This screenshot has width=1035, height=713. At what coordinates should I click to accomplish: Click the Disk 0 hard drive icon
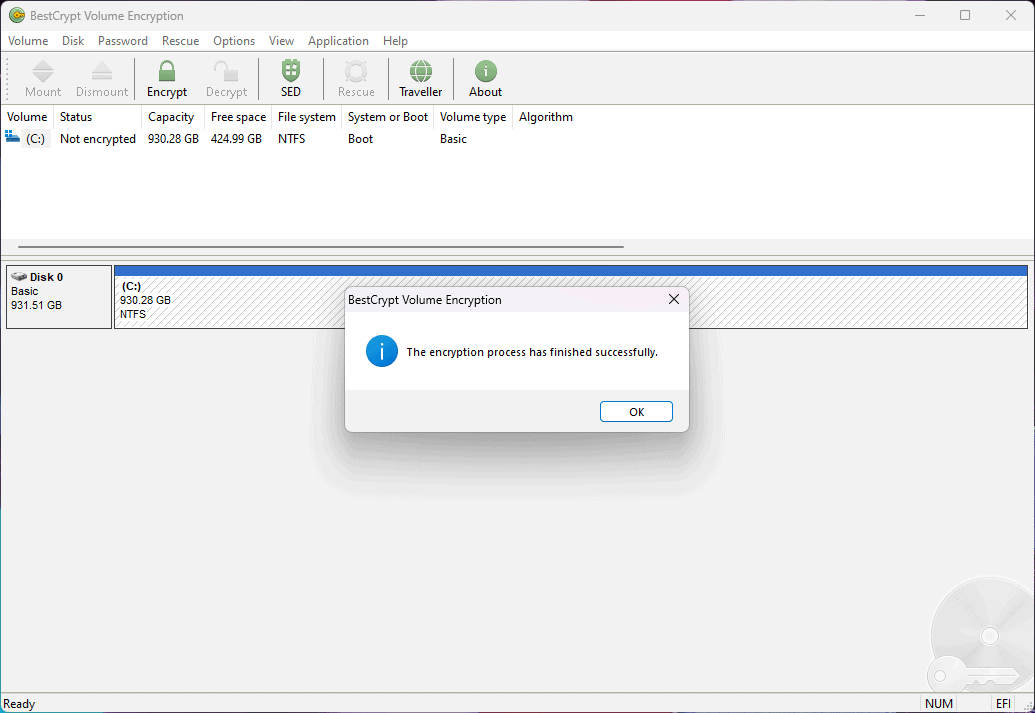pos(18,277)
